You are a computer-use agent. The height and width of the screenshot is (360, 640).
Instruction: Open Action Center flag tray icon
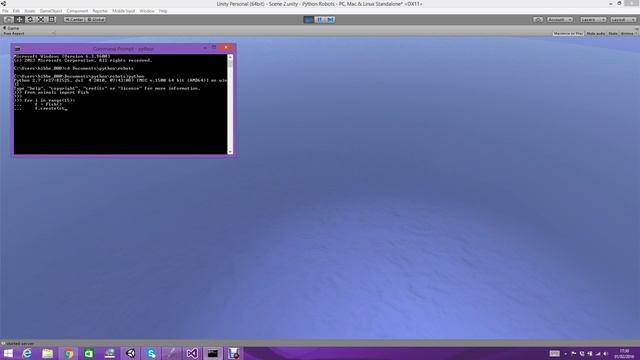[x=573, y=353]
